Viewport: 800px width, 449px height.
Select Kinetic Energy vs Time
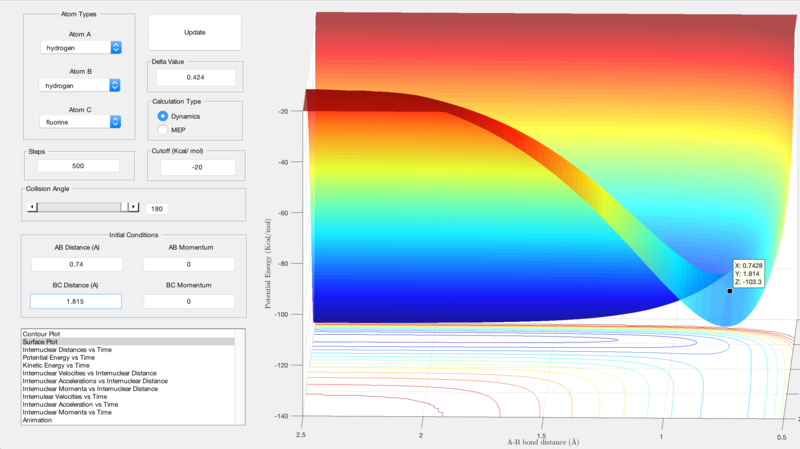pyautogui.click(x=62, y=365)
